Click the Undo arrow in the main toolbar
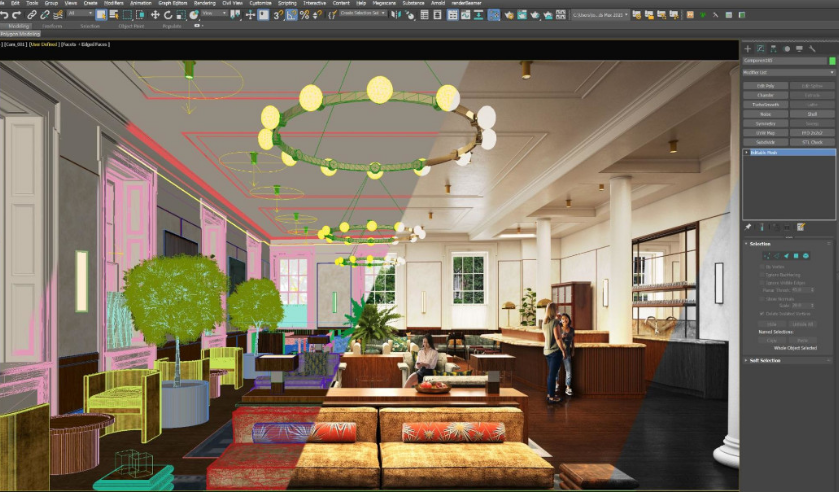 tap(5, 15)
